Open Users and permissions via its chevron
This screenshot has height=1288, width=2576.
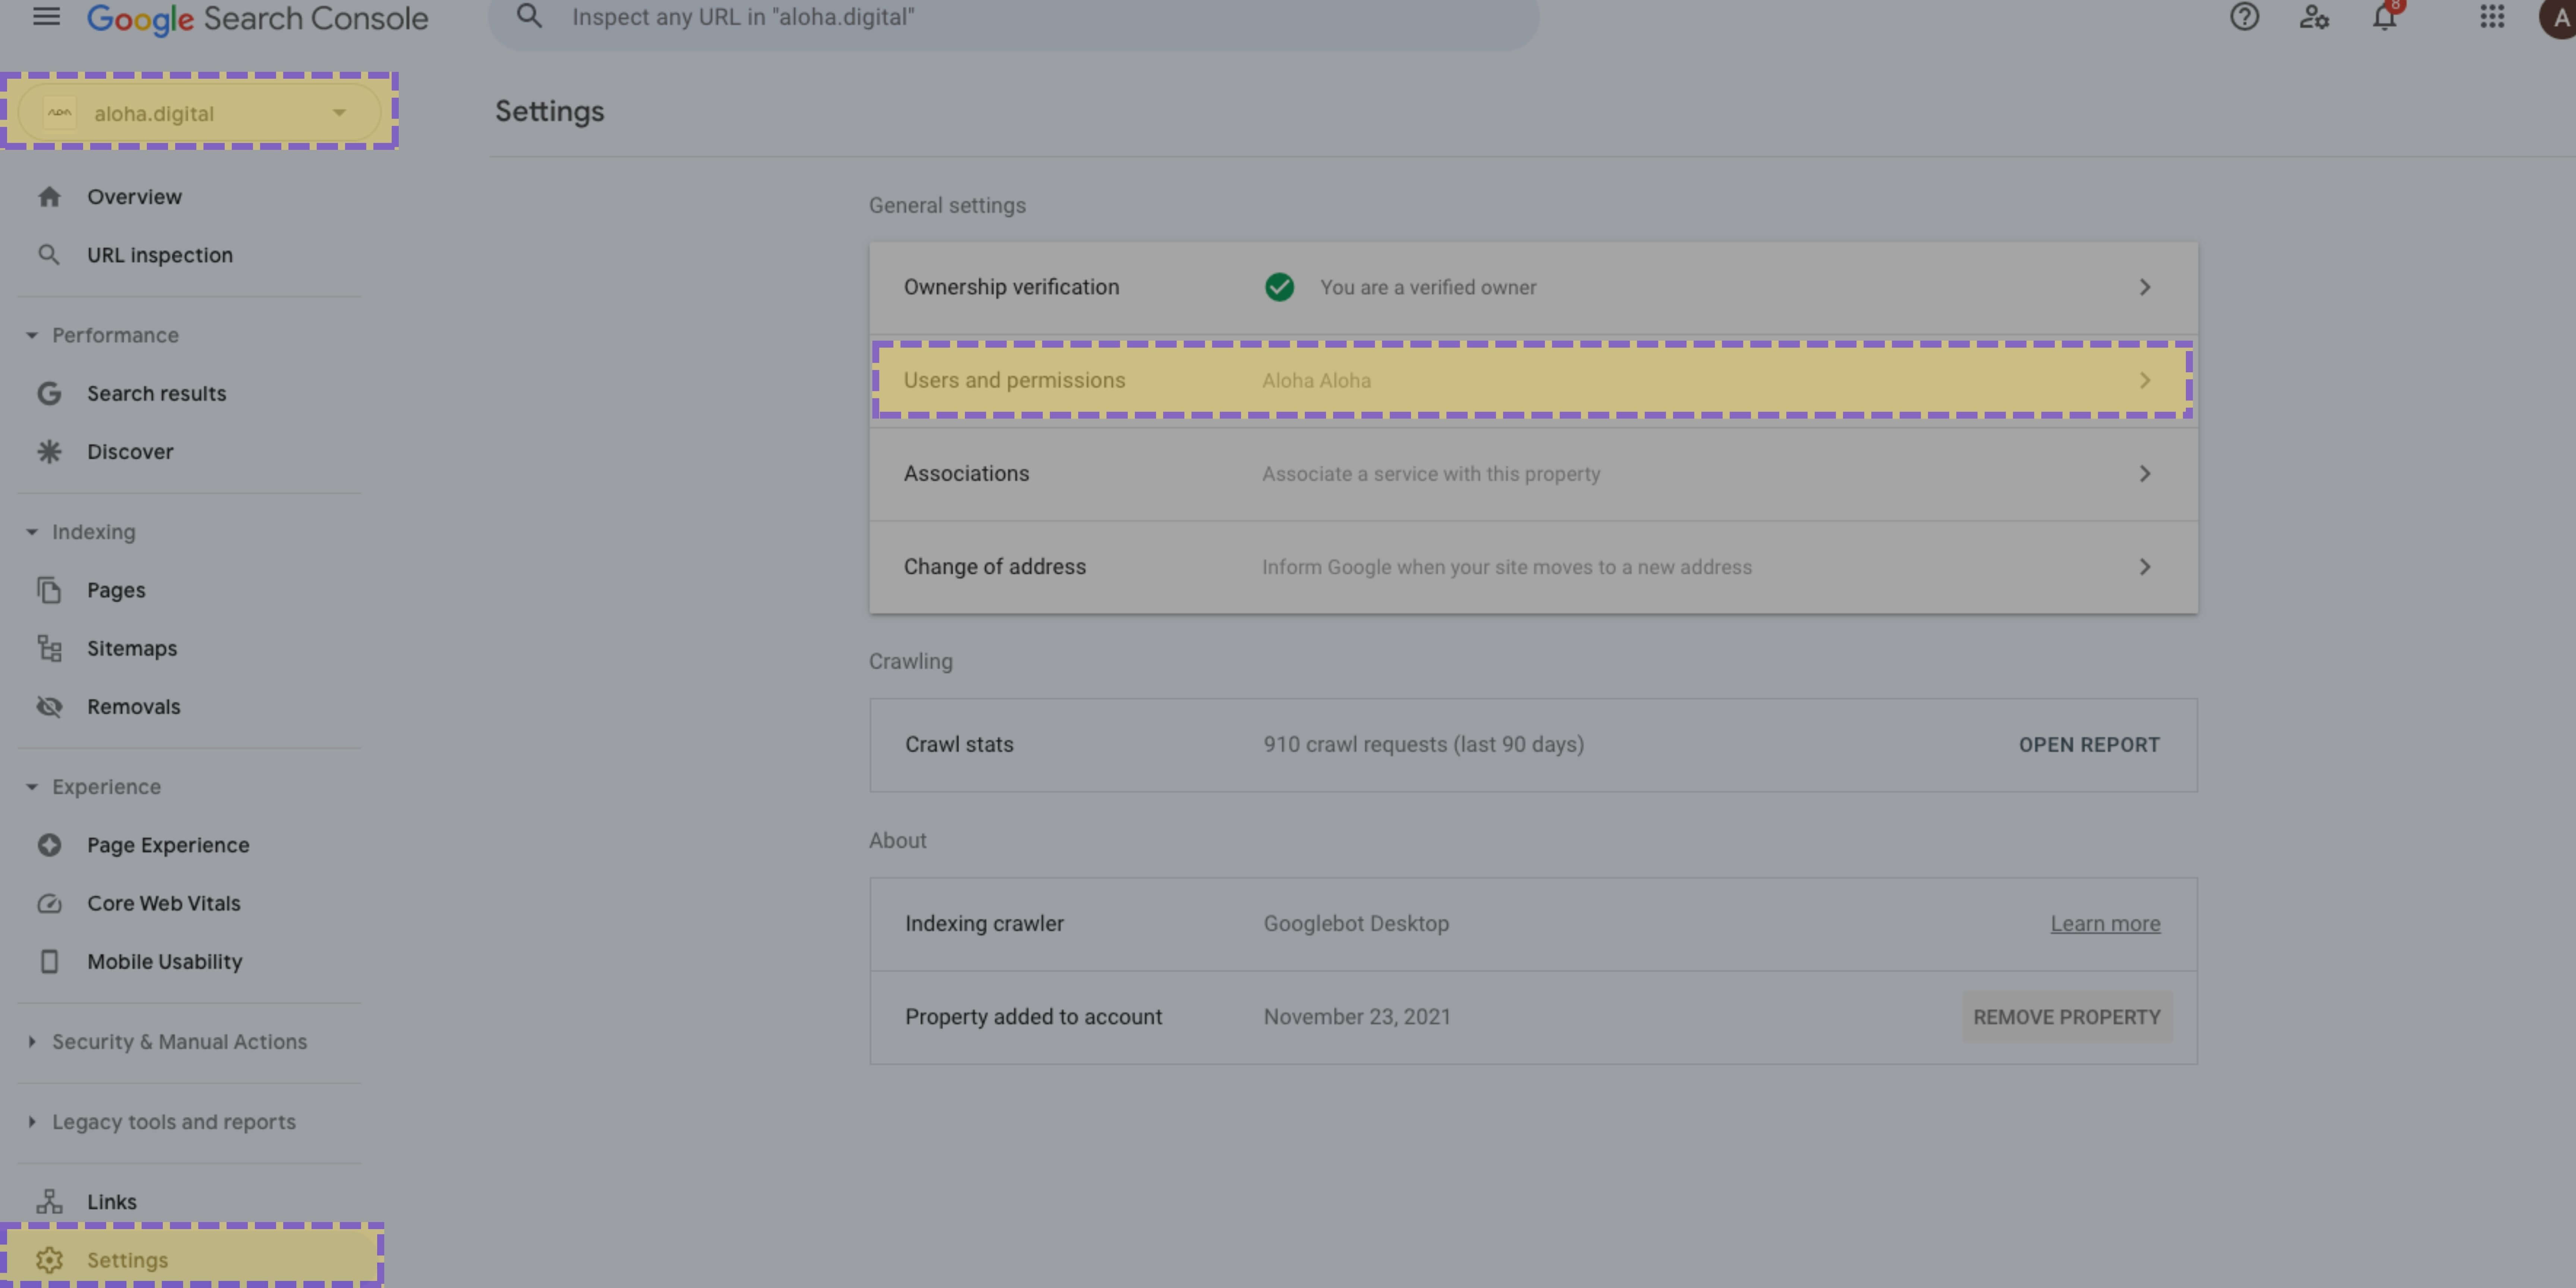(2145, 380)
